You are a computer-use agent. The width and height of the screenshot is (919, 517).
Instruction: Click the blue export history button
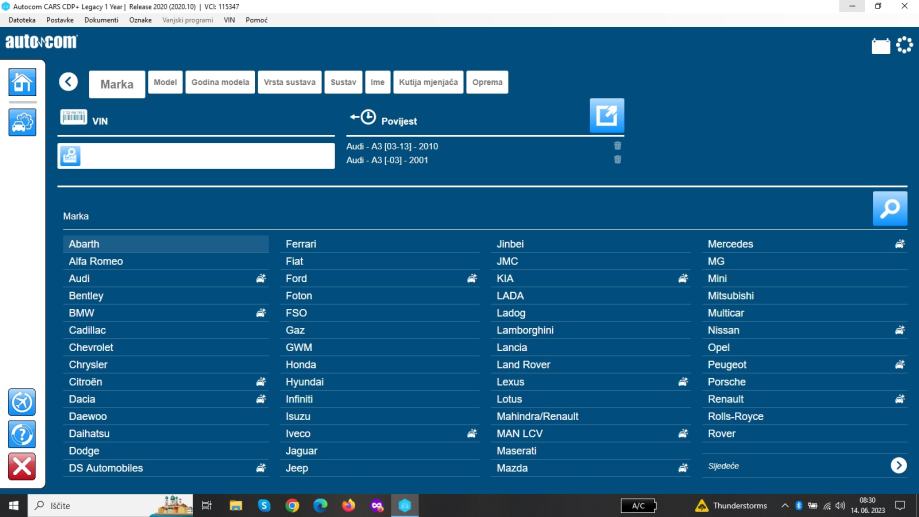(607, 115)
